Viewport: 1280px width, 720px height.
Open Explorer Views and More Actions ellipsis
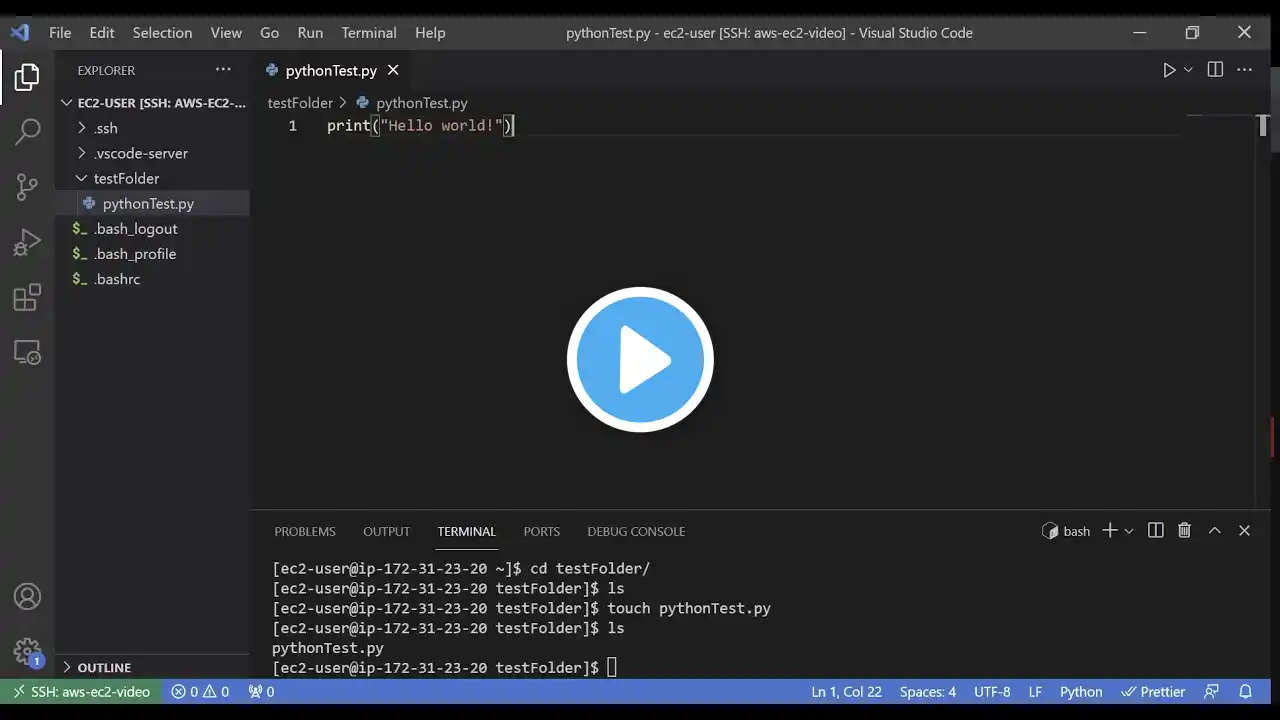tap(222, 70)
